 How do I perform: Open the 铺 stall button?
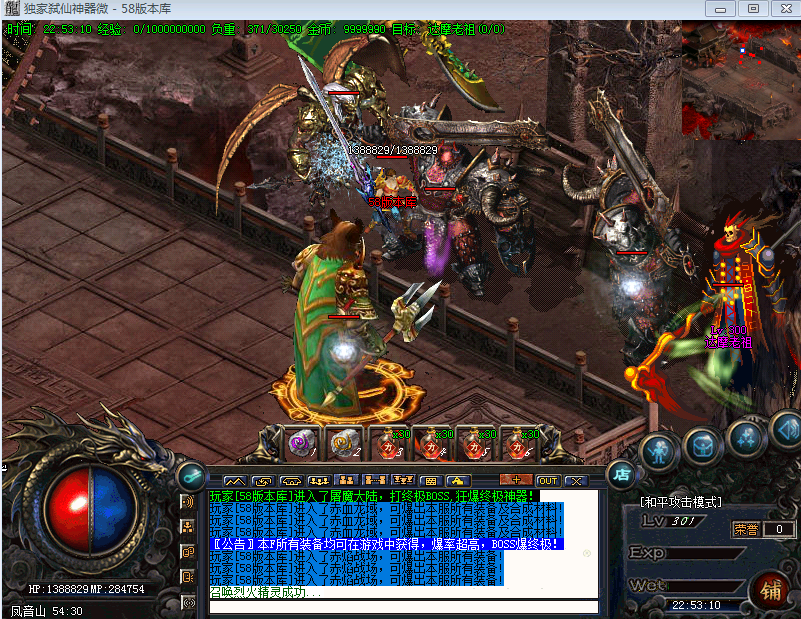tap(771, 588)
